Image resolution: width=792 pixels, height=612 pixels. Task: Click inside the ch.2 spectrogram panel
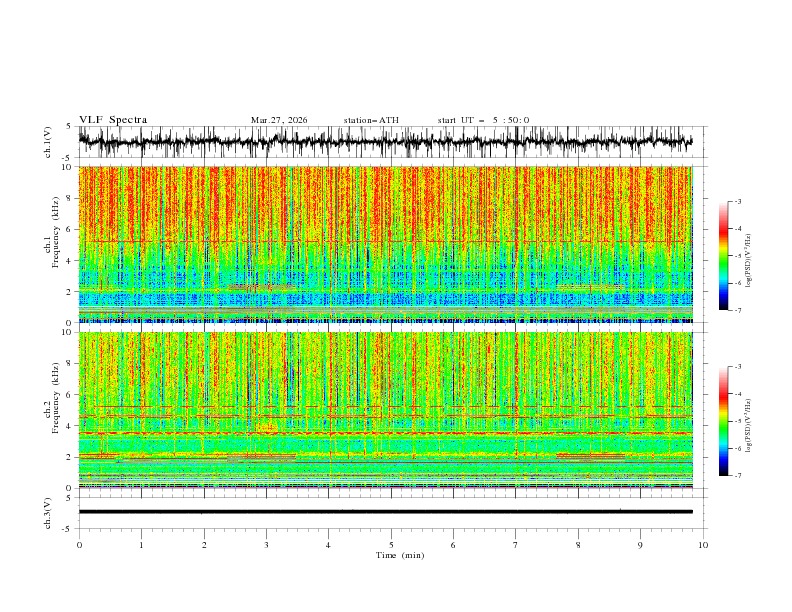[x=386, y=410]
